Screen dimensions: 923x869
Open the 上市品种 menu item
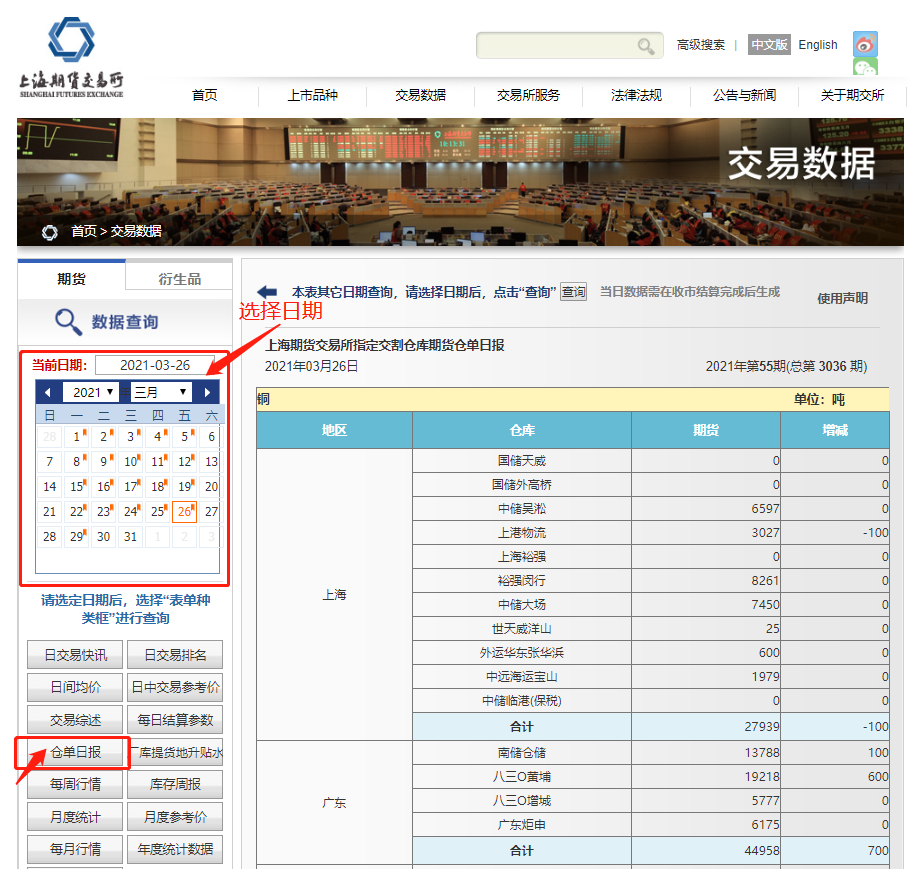pos(312,95)
